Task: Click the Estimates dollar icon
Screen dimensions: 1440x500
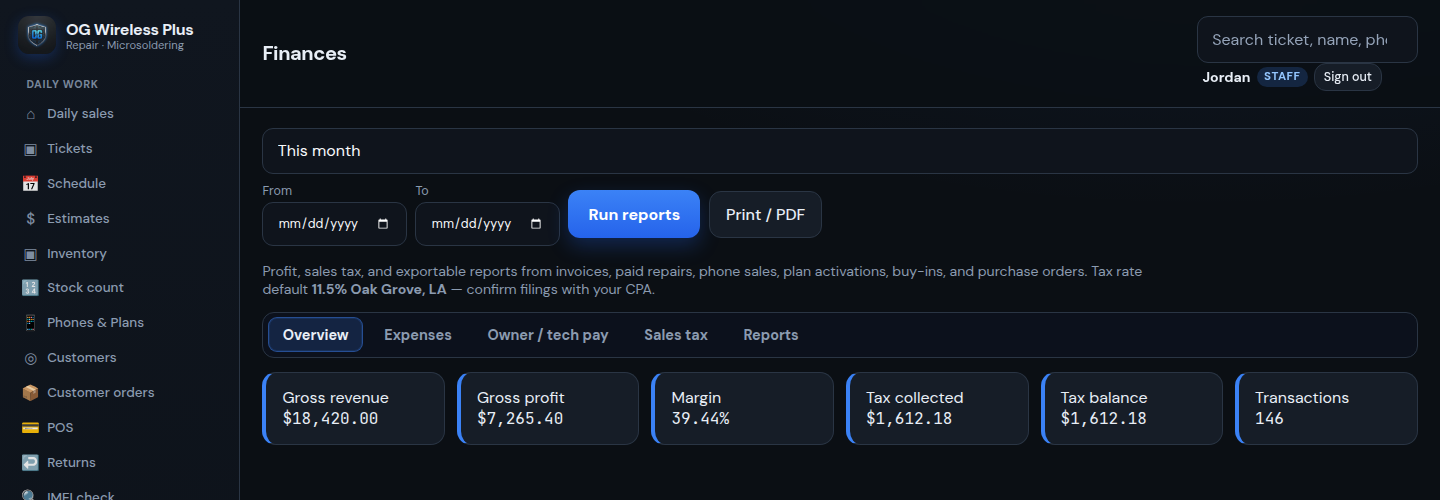Action: pyautogui.click(x=30, y=219)
